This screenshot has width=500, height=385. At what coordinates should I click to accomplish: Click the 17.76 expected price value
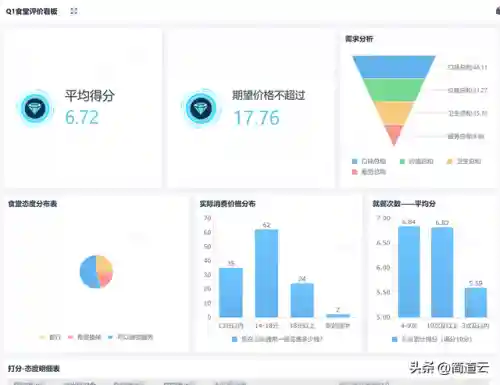pos(256,118)
